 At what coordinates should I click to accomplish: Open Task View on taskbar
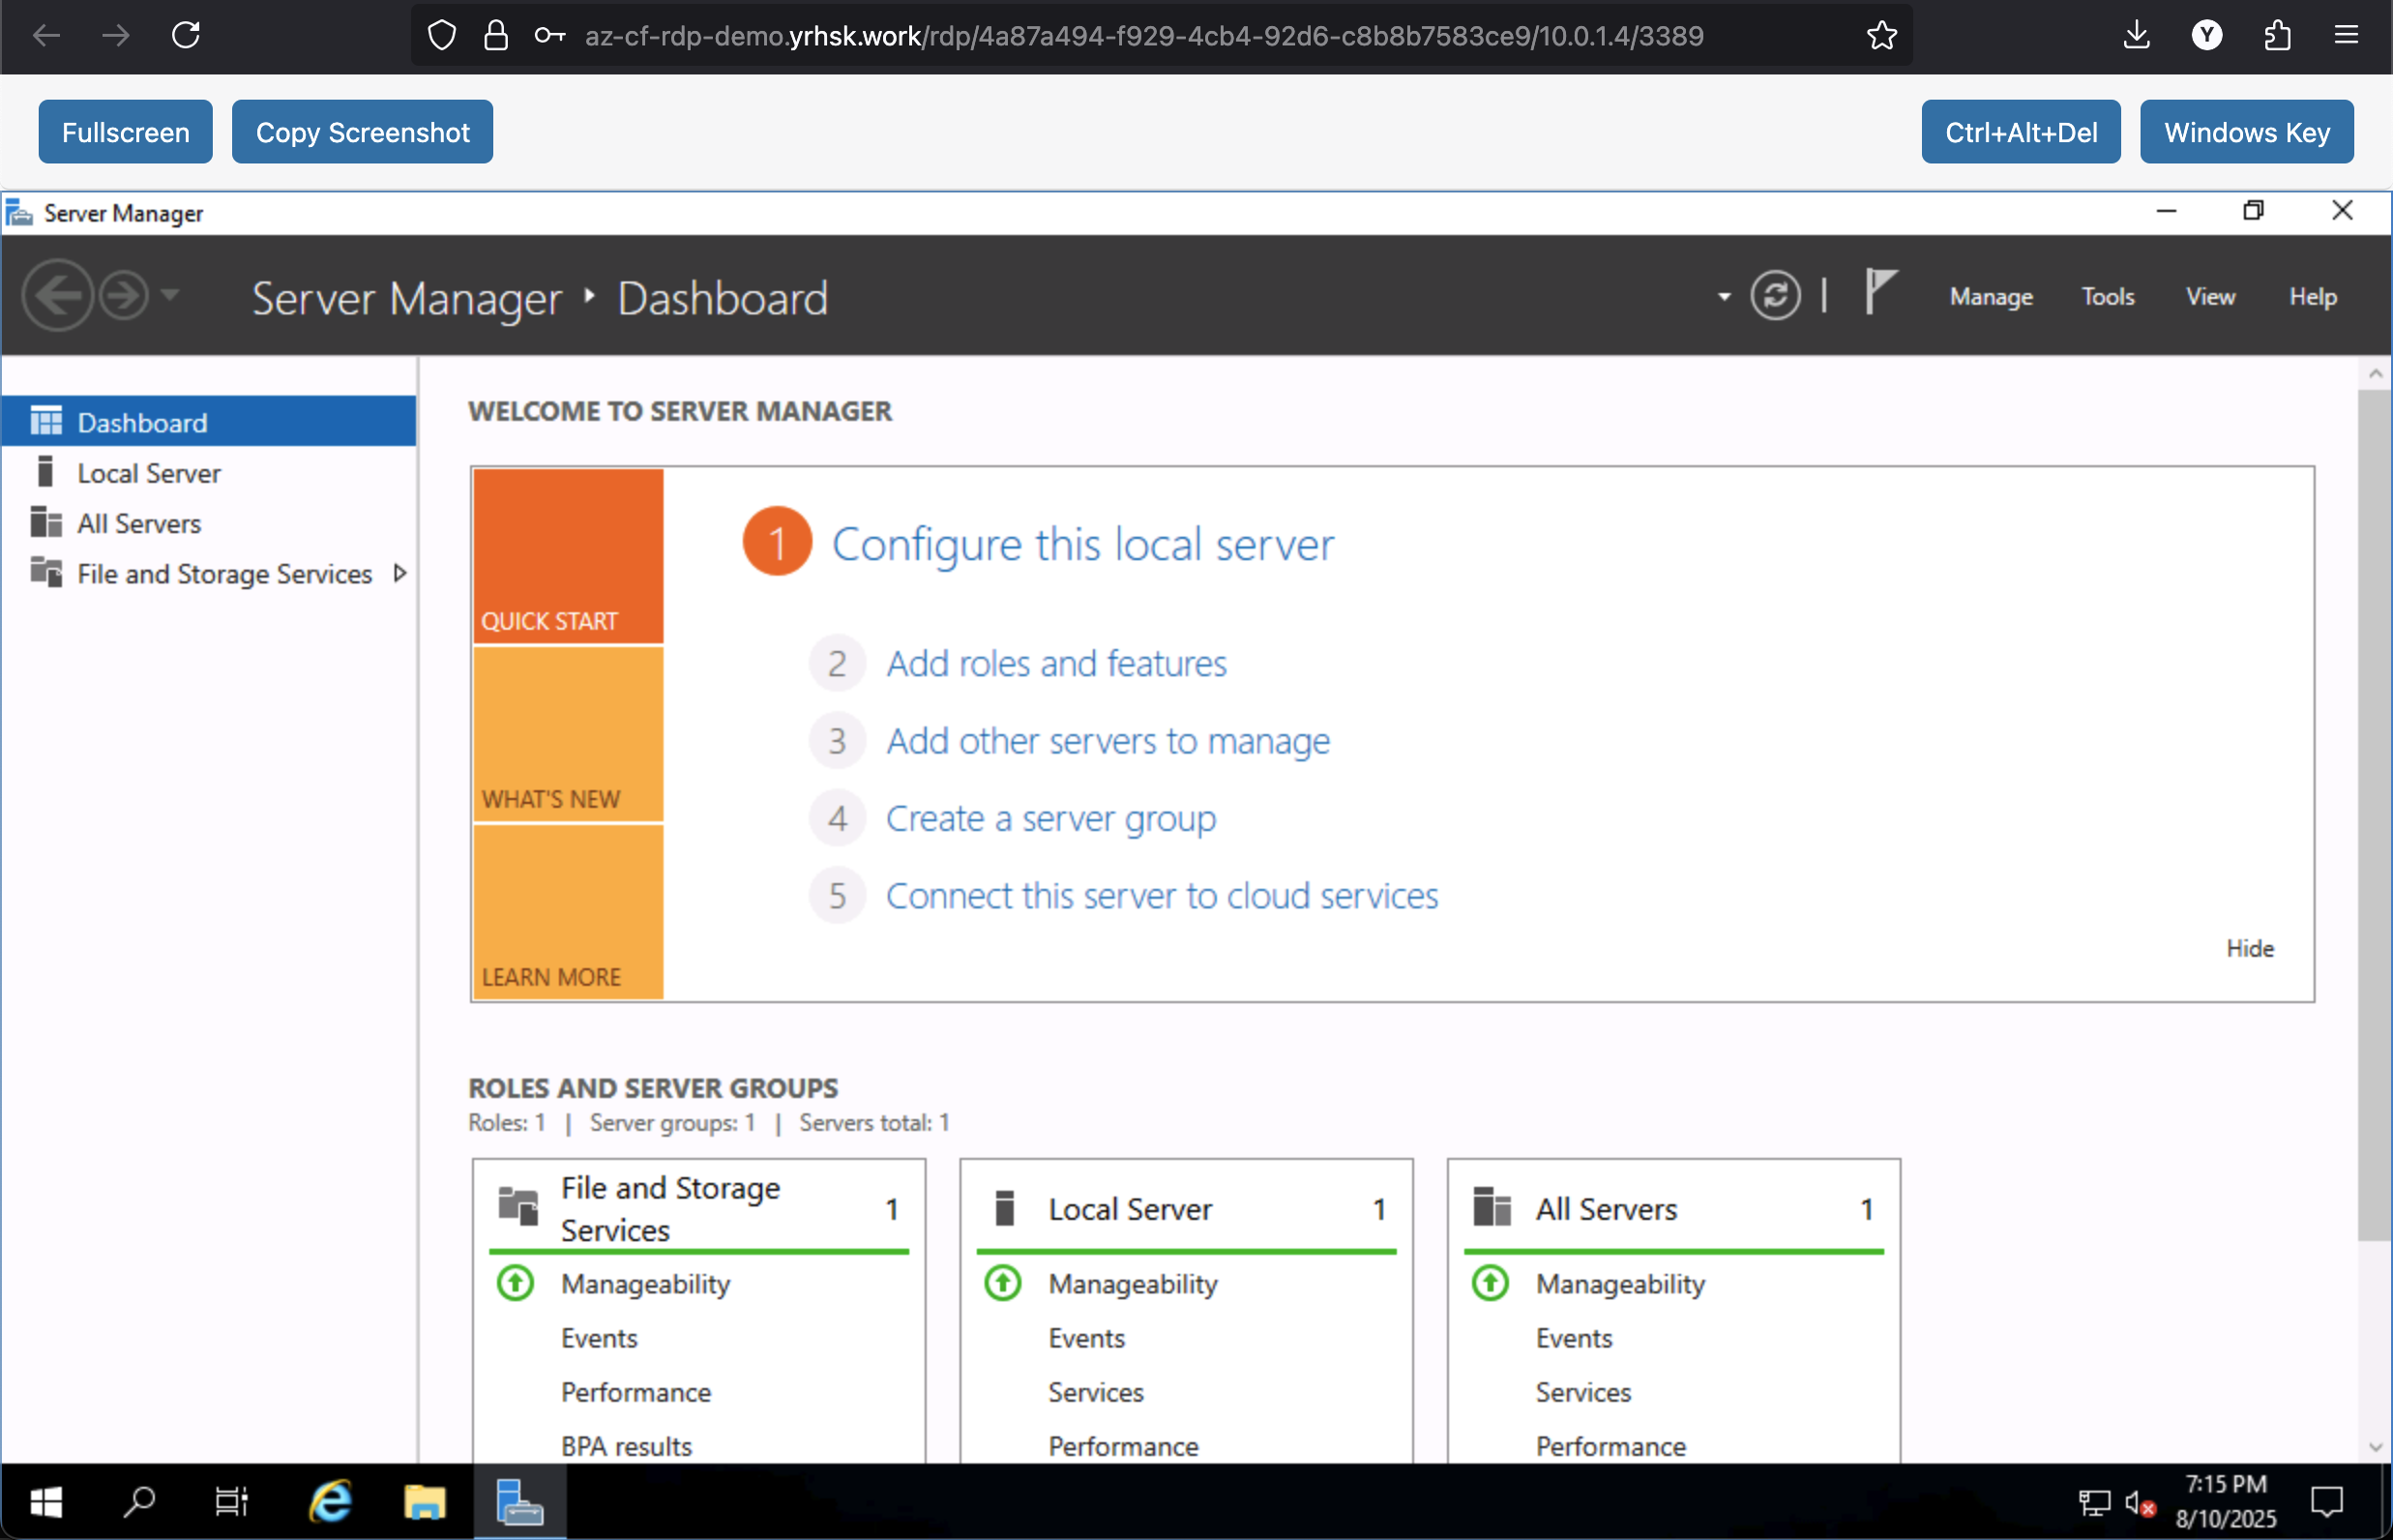pos(232,1501)
